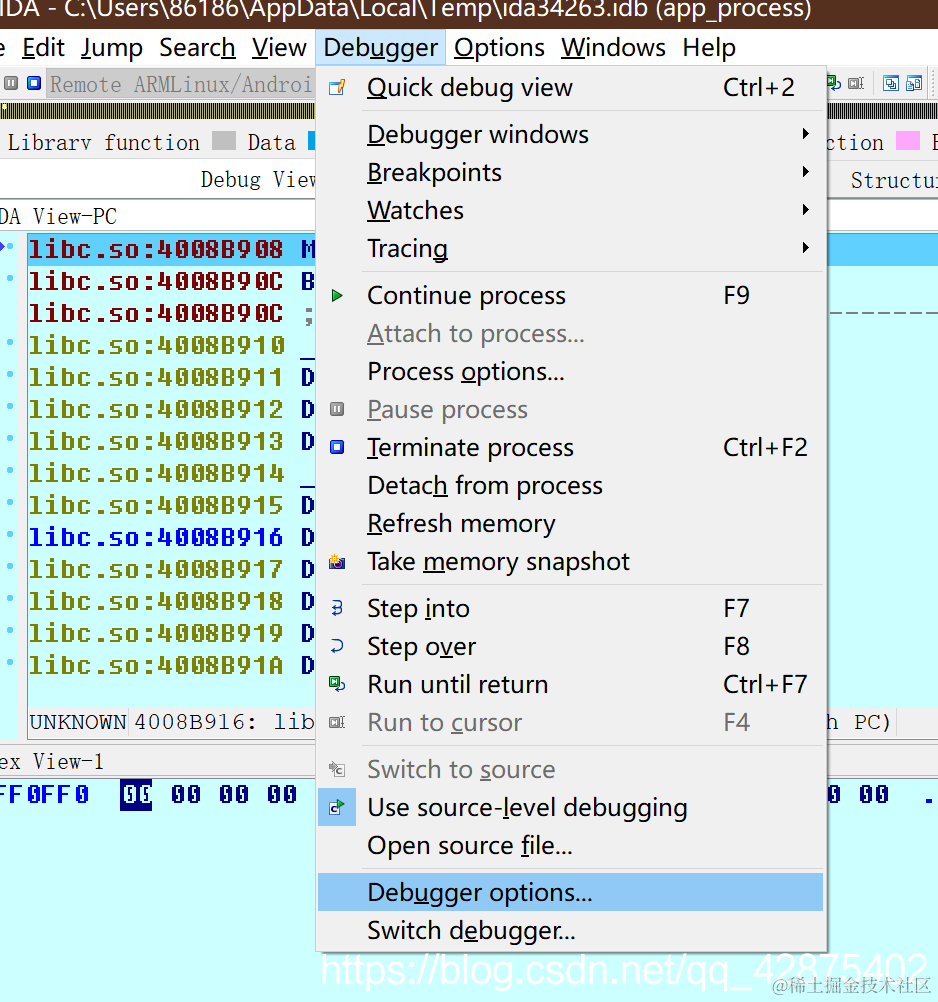Select the blue line libc.so:4008B916
The width and height of the screenshot is (938, 1002).
156,537
